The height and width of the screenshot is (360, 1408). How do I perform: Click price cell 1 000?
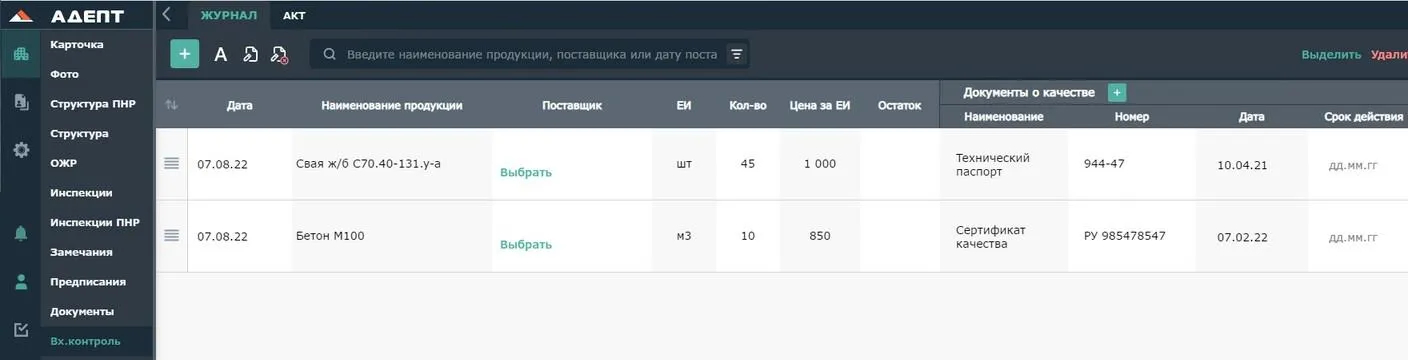tap(819, 164)
